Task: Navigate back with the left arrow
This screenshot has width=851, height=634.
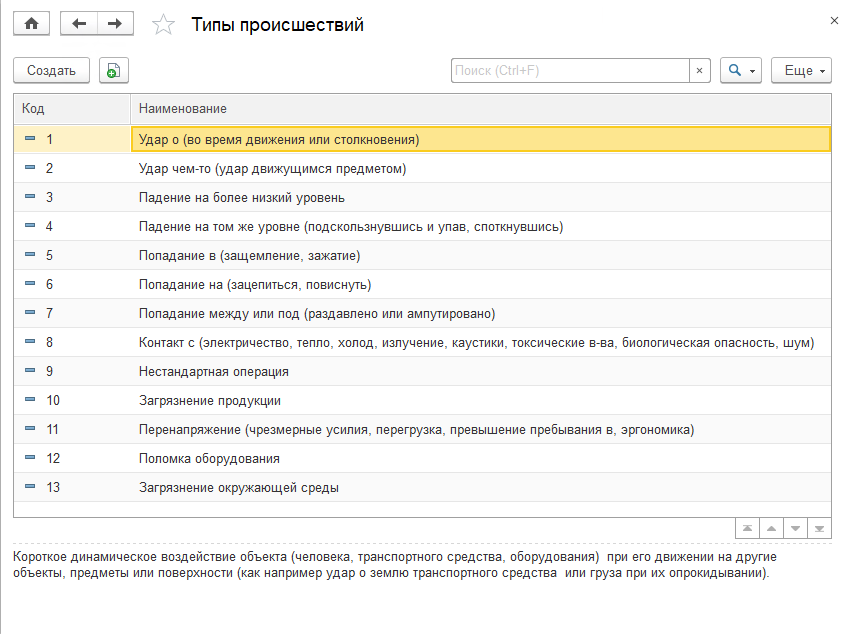Action: pyautogui.click(x=79, y=24)
